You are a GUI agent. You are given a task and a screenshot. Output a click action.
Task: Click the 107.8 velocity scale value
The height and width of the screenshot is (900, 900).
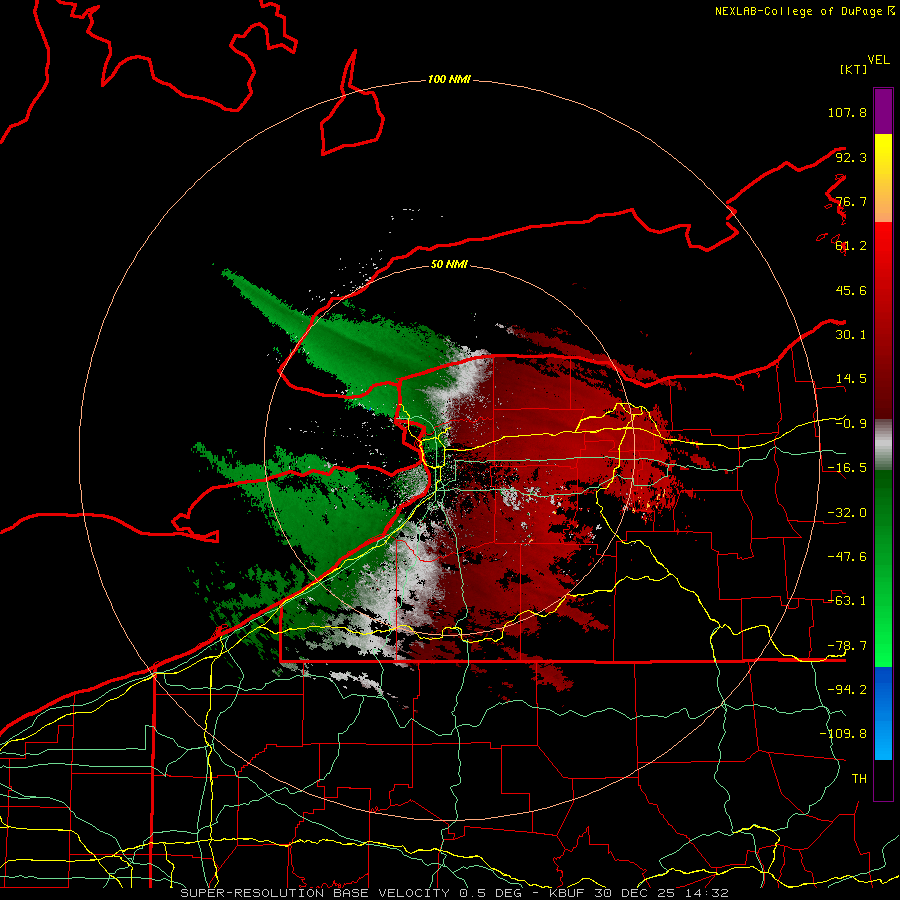pos(847,112)
